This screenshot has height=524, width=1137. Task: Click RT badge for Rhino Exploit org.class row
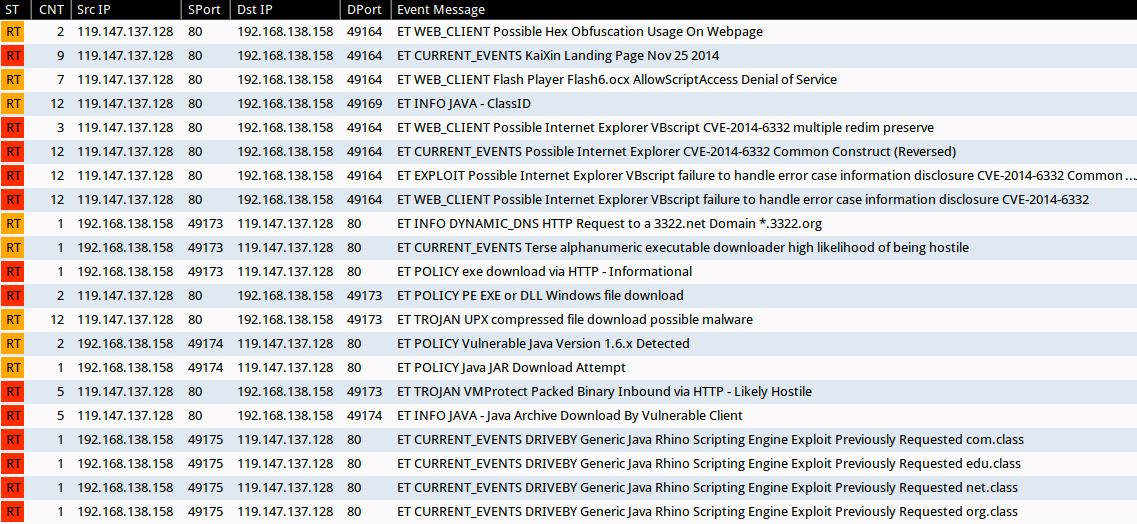pyautogui.click(x=13, y=512)
